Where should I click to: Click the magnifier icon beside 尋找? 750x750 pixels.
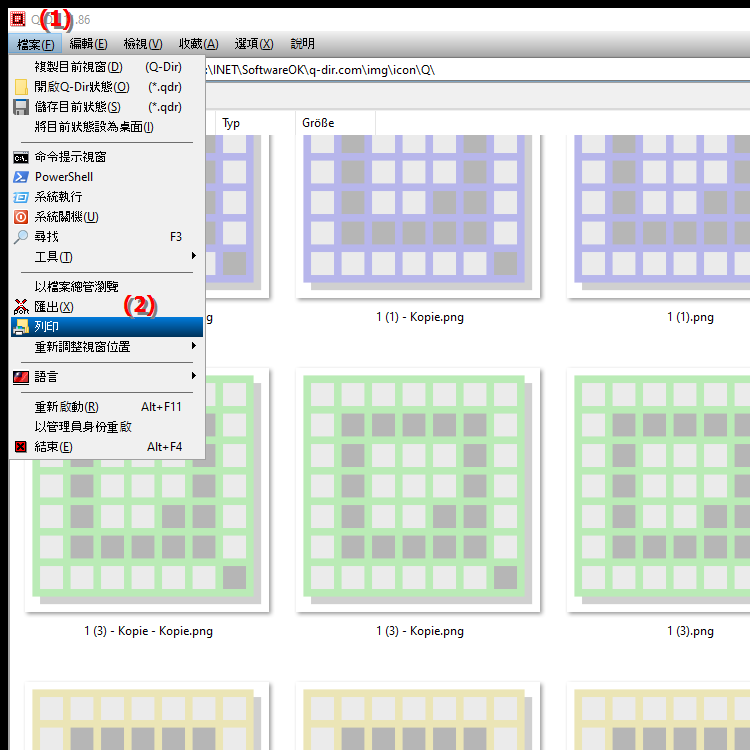[x=21, y=237]
